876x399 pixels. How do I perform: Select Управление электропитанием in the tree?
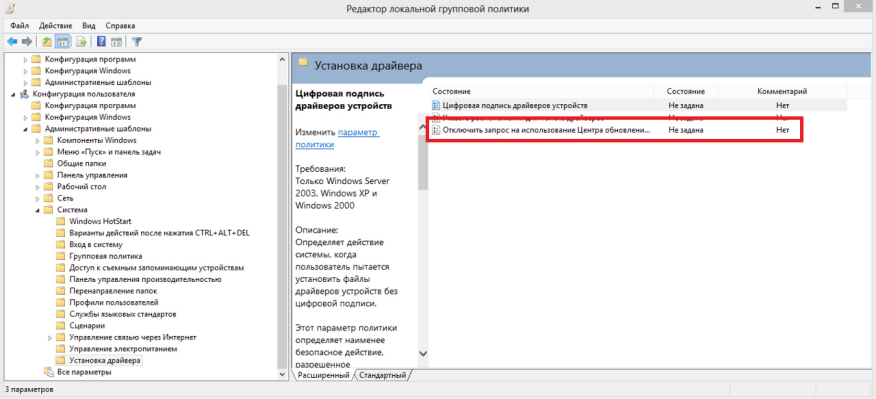tap(123, 349)
